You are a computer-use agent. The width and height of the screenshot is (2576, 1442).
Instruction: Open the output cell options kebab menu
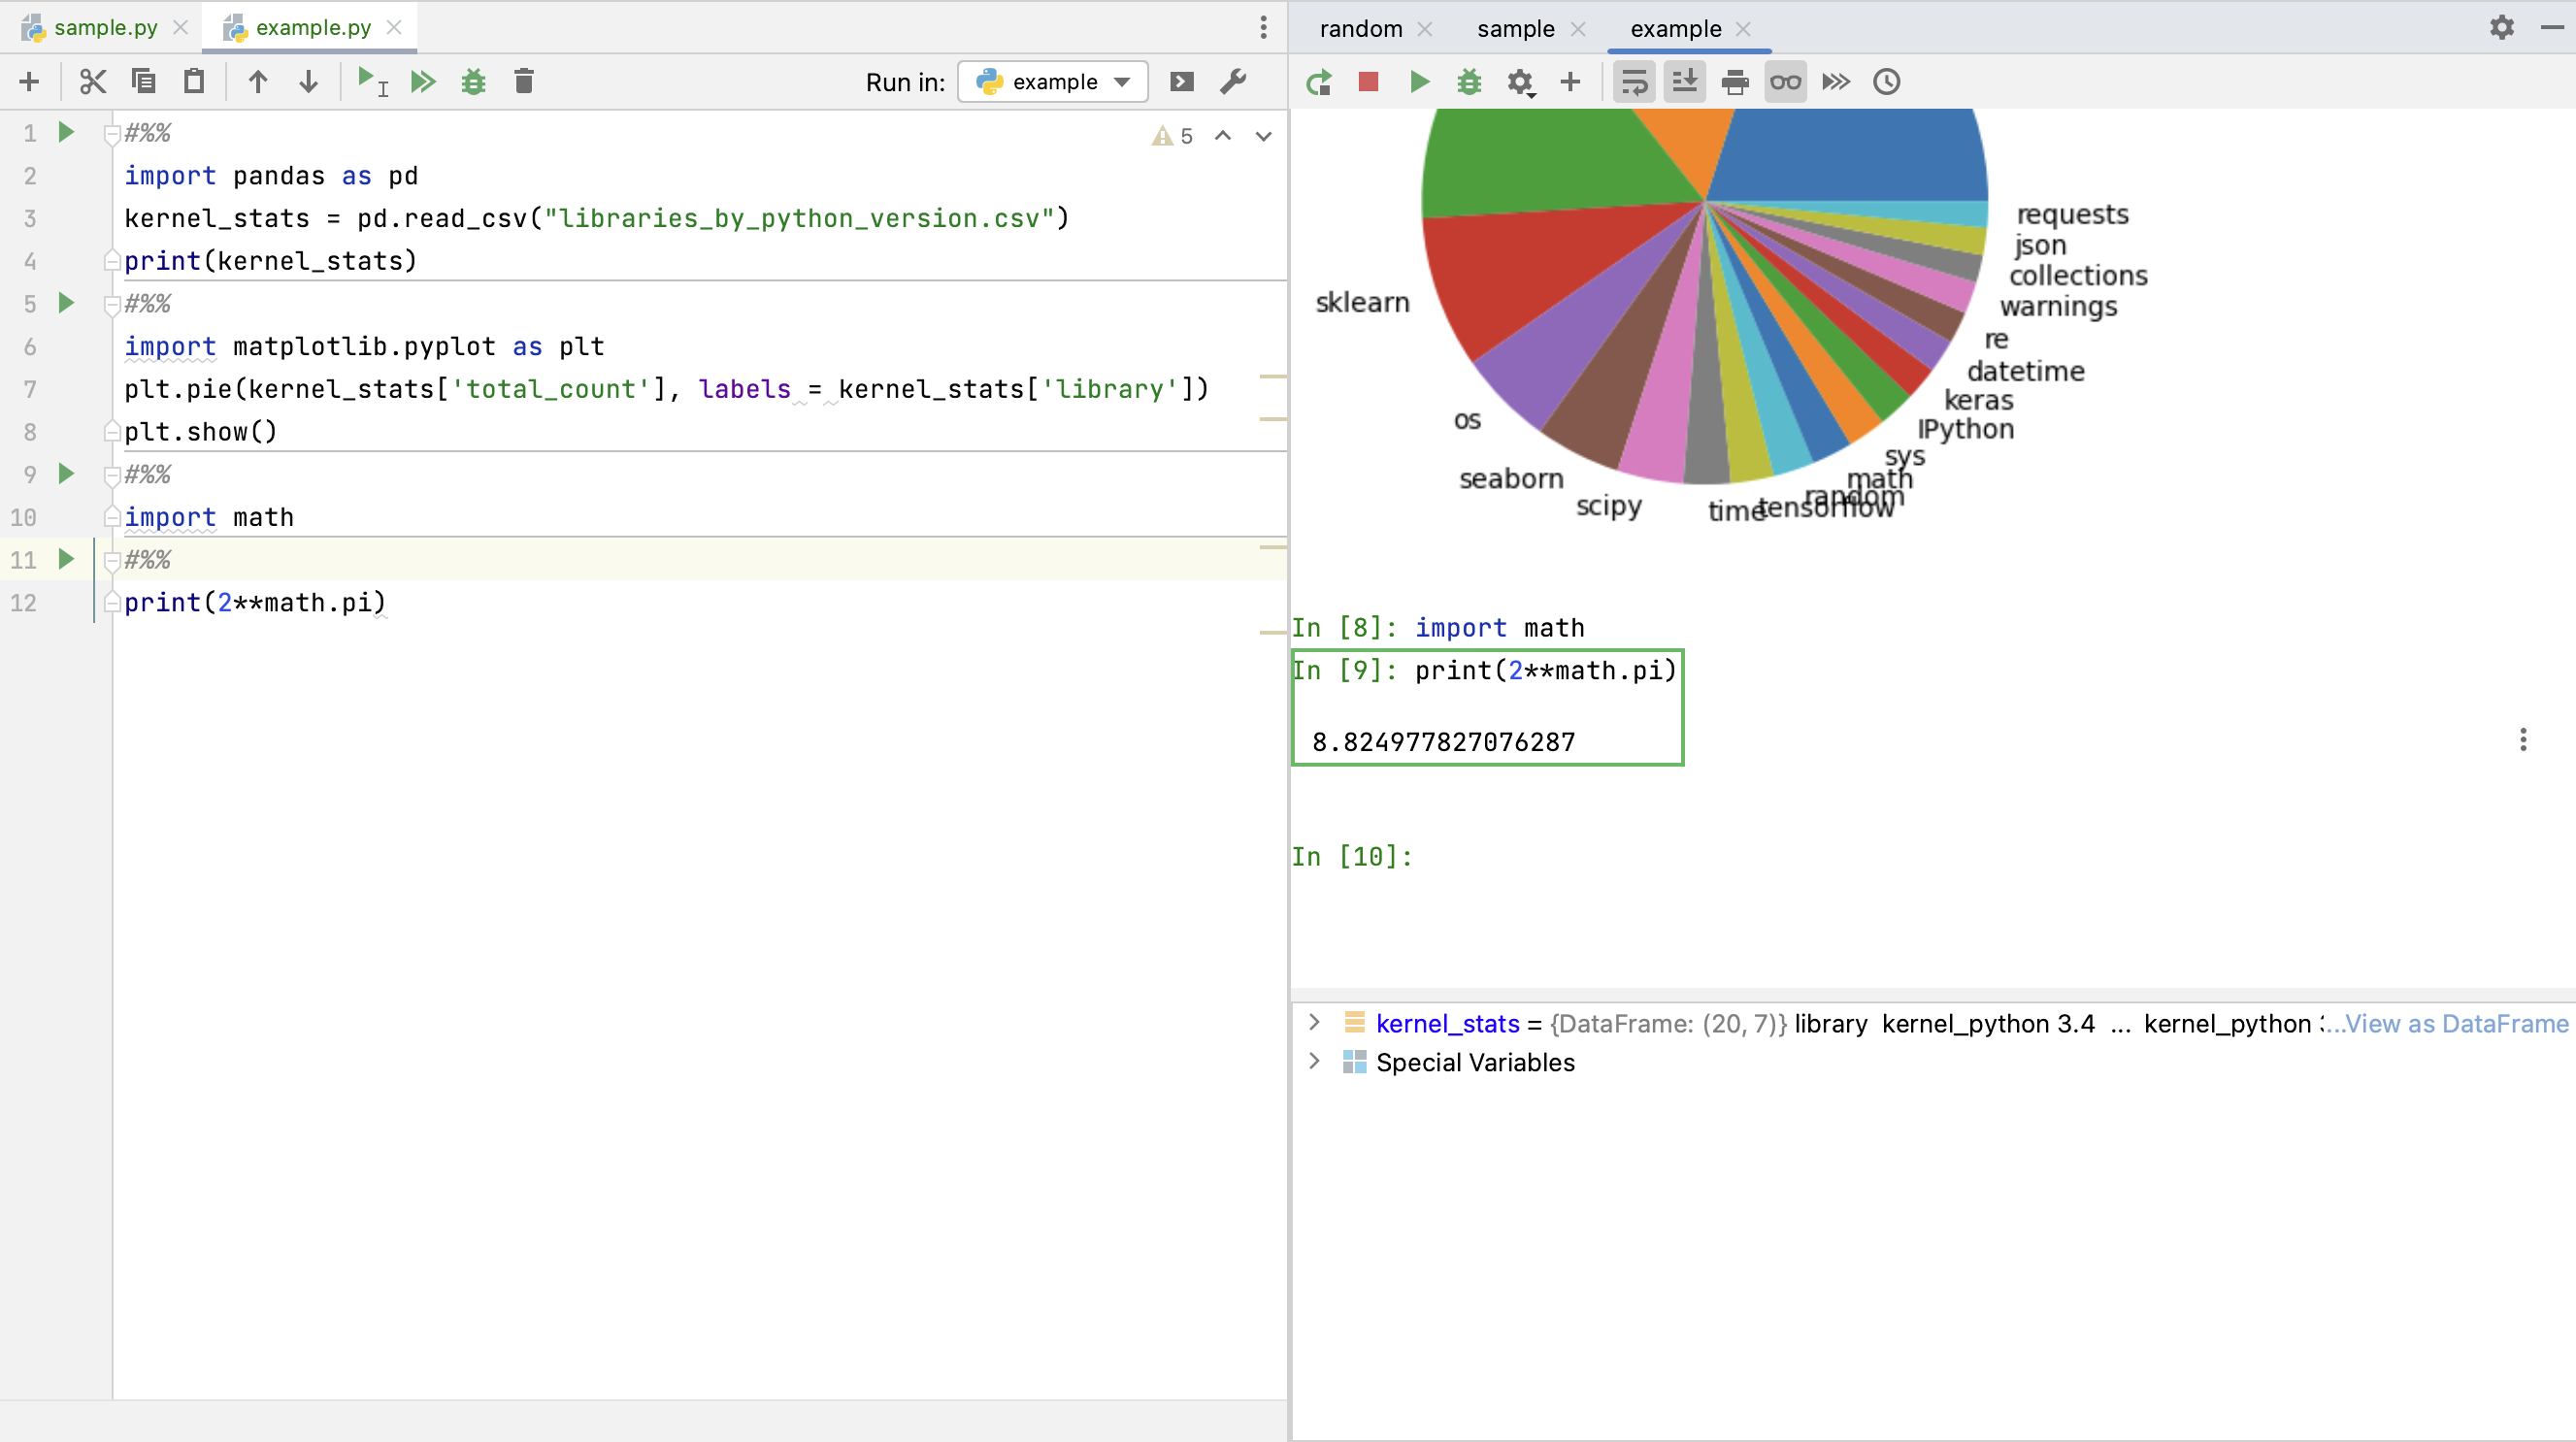(x=2524, y=740)
